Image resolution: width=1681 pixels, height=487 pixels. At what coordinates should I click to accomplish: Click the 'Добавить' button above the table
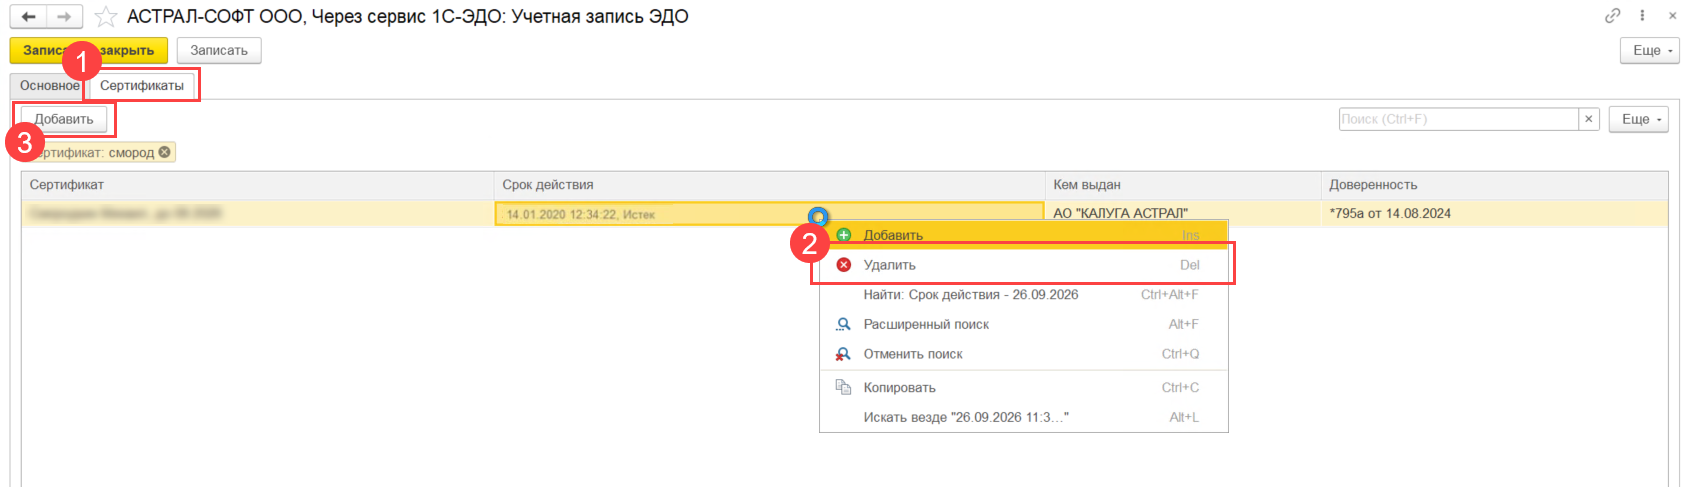pyautogui.click(x=65, y=119)
